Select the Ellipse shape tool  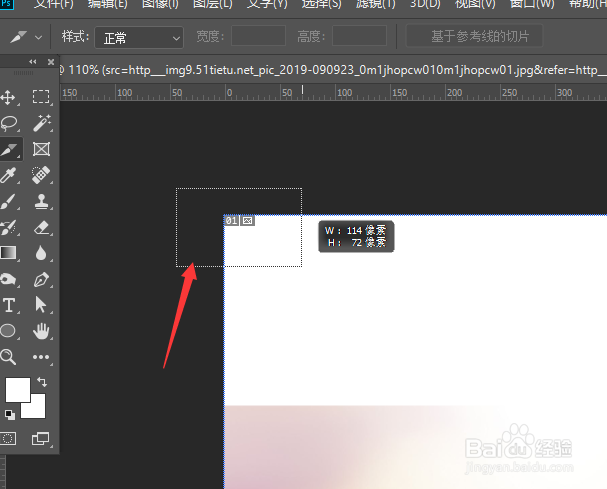point(8,331)
